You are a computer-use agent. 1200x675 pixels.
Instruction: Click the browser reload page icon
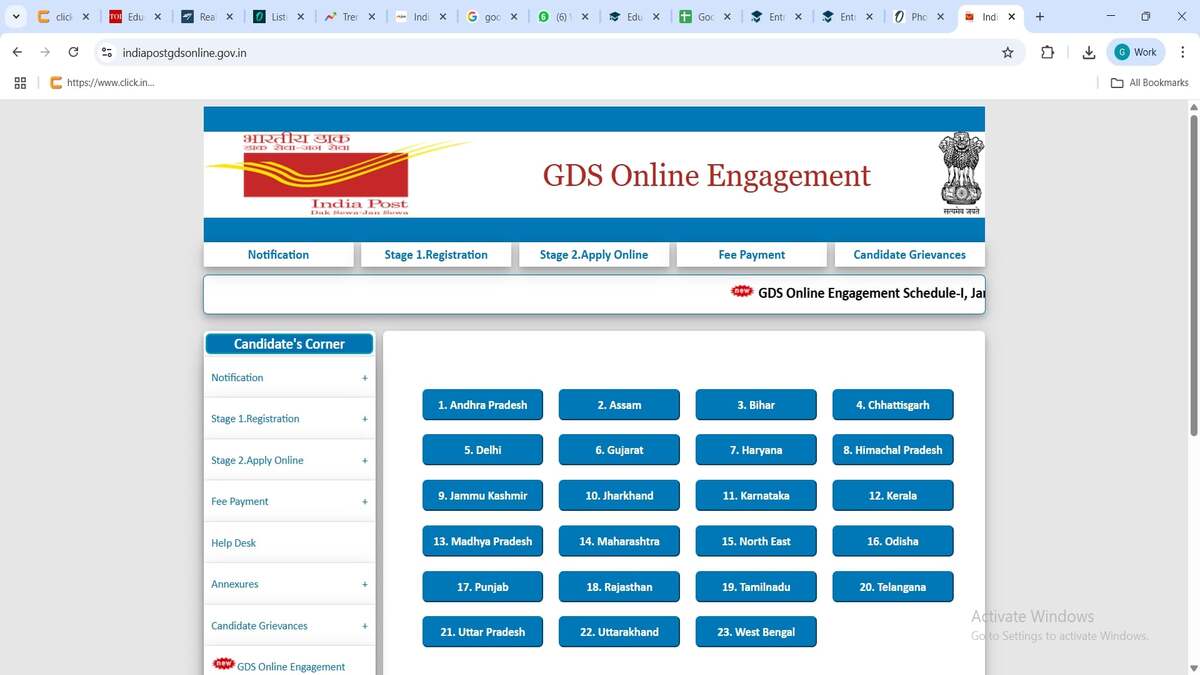[73, 52]
